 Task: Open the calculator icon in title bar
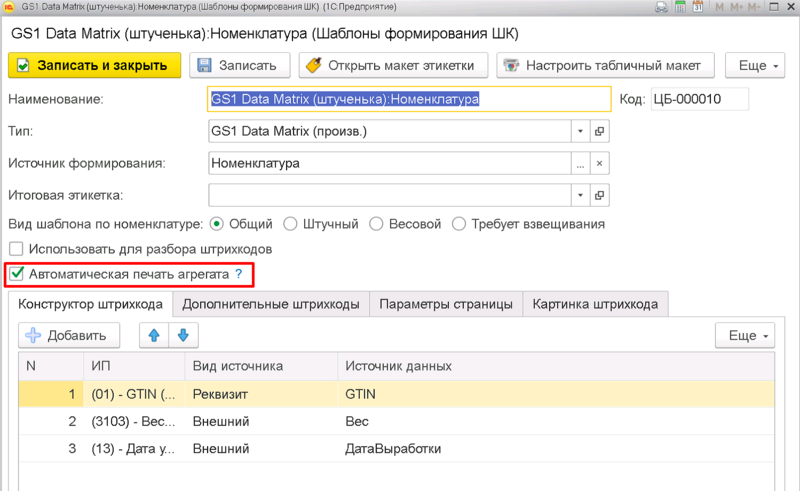[x=680, y=7]
